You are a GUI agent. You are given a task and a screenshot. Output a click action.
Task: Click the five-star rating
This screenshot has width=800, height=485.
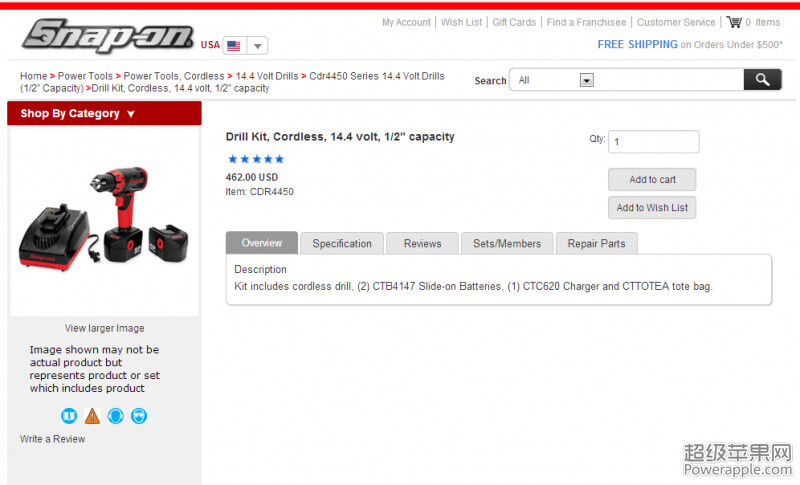256,159
